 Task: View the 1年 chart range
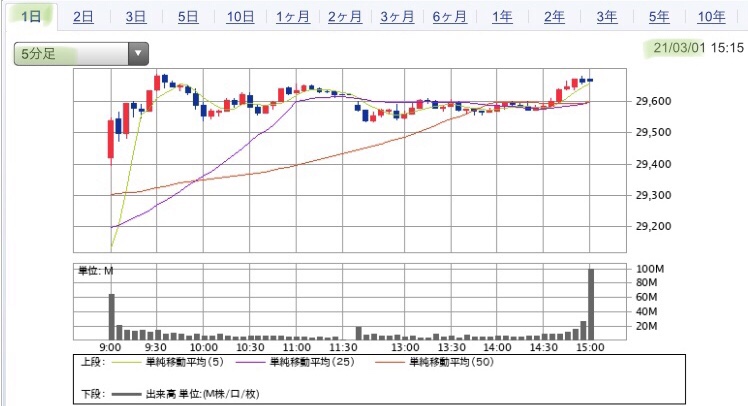[502, 17]
